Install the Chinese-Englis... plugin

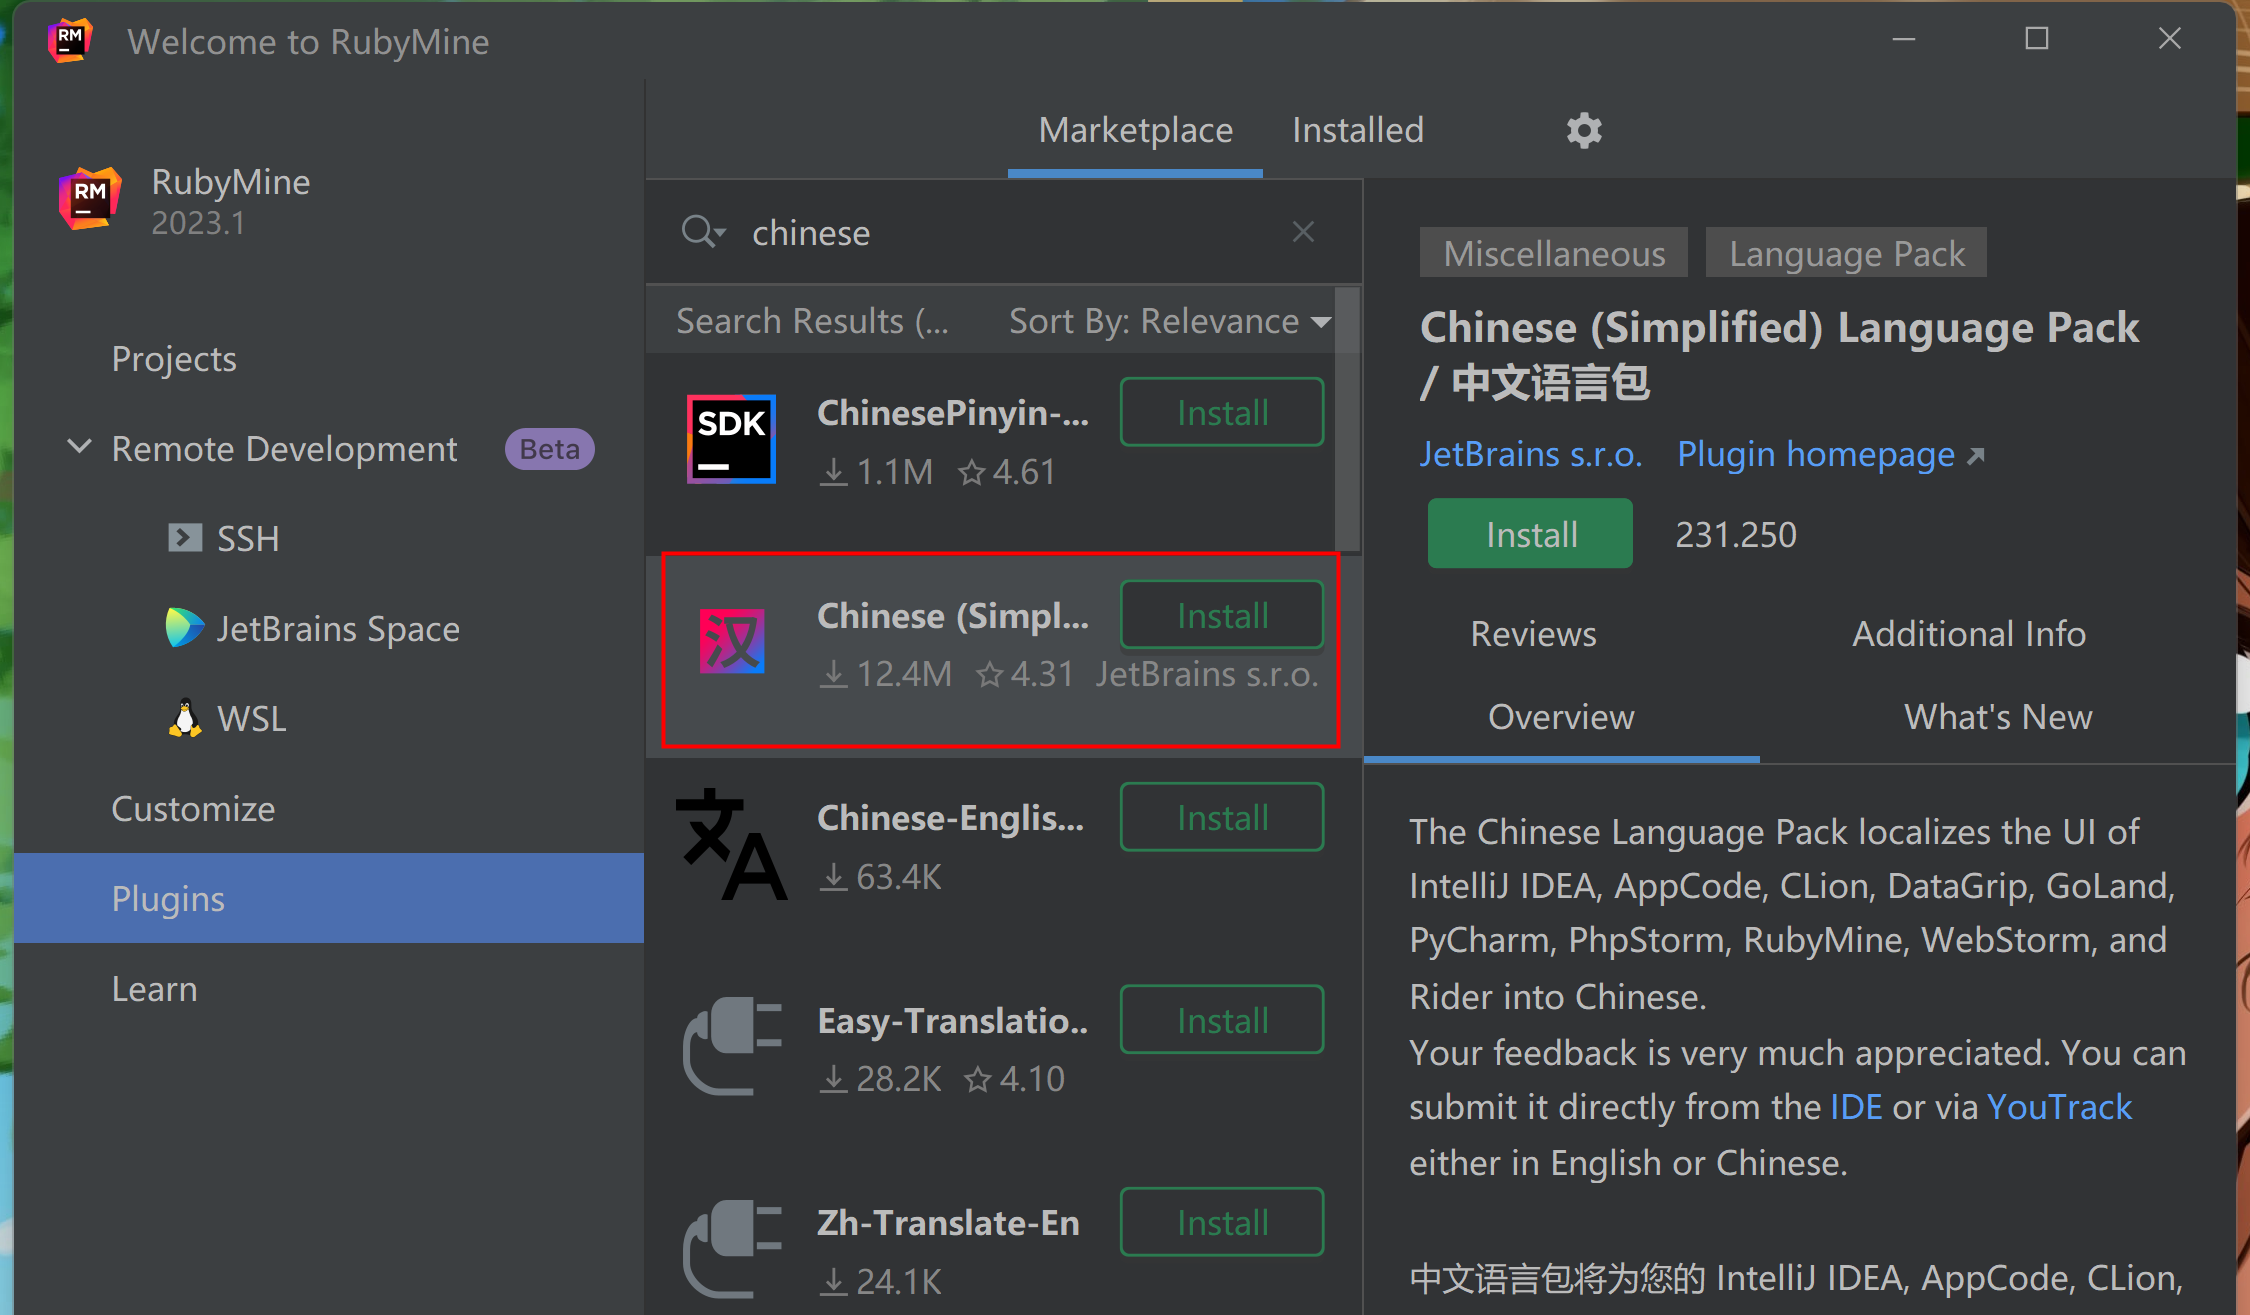point(1222,817)
